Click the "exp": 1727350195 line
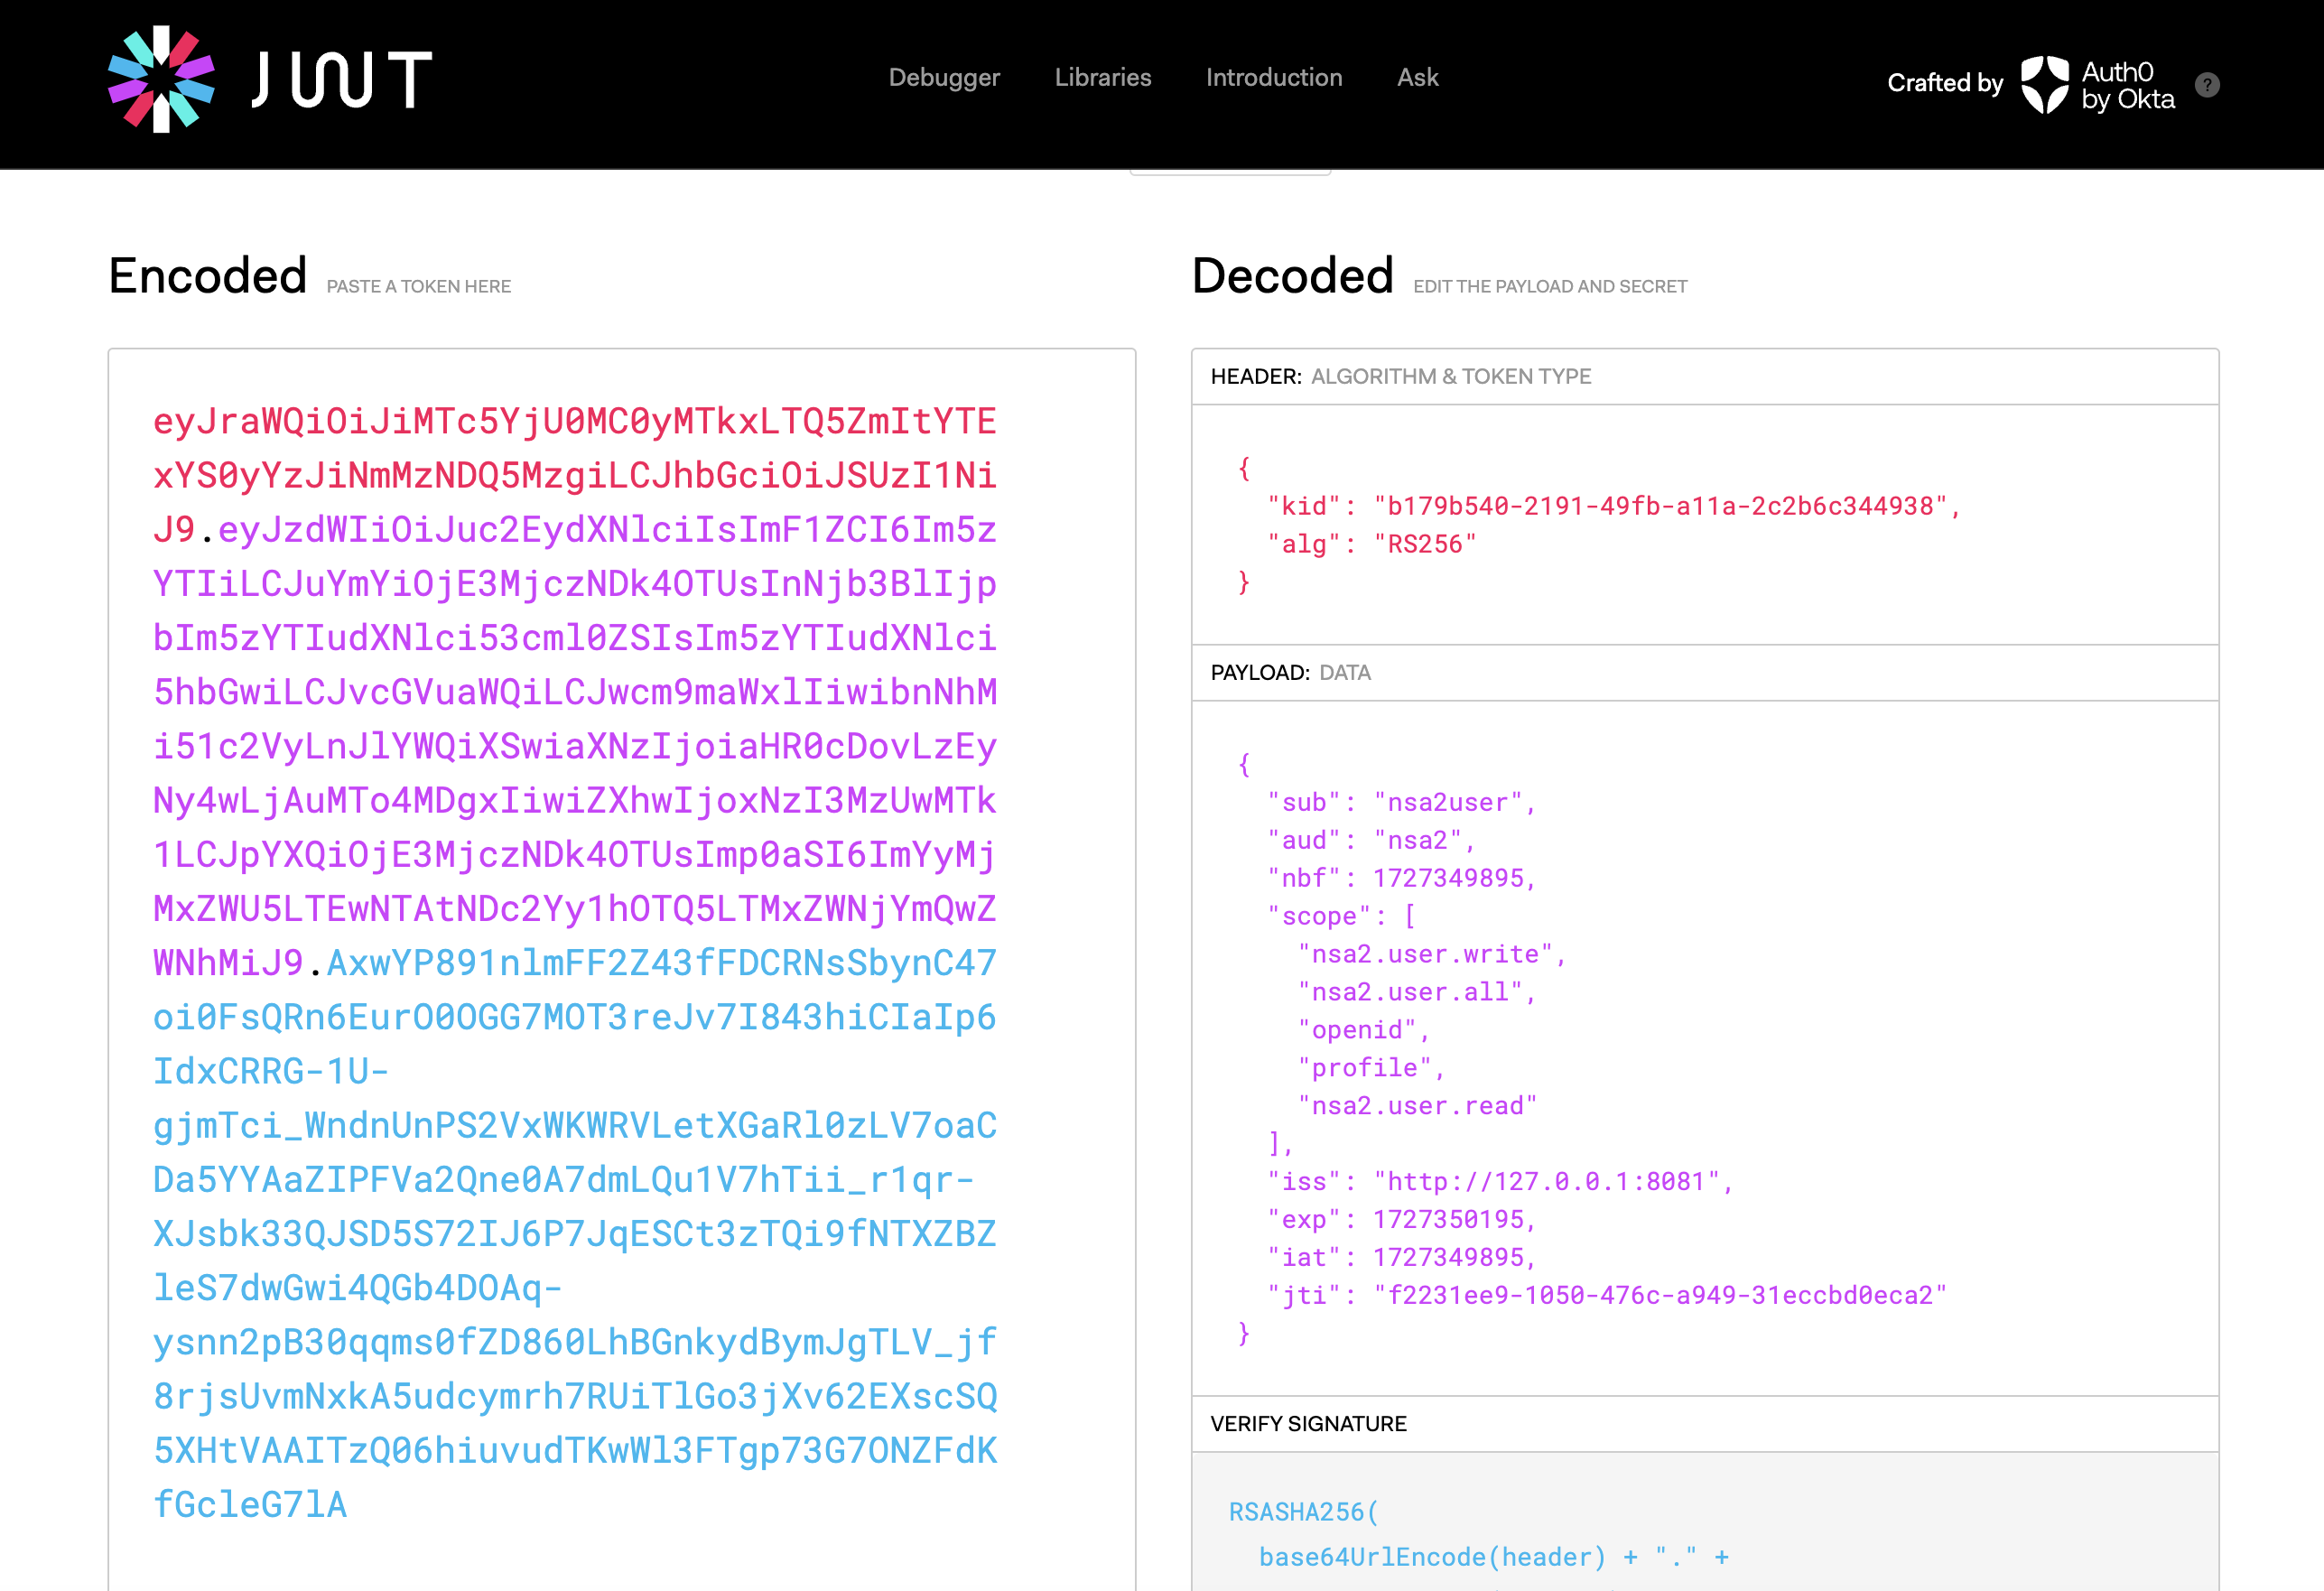Viewport: 2324px width, 1591px height. tap(1401, 1220)
